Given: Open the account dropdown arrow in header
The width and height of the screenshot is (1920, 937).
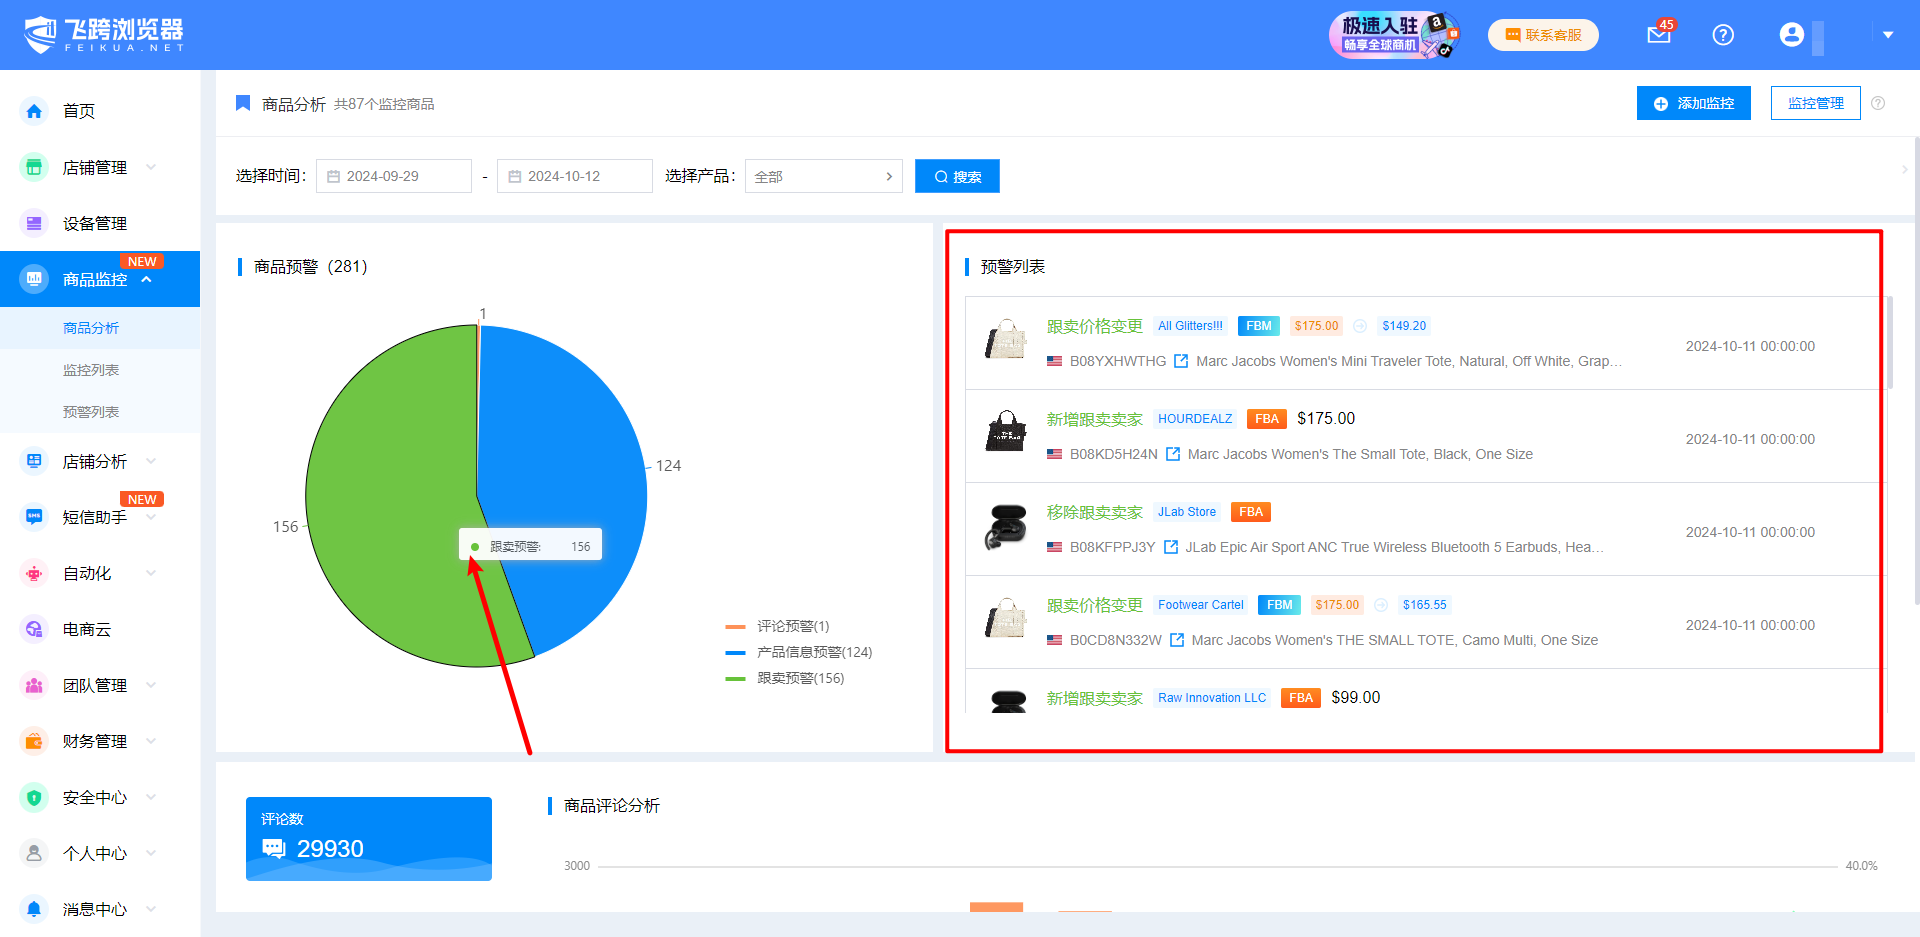Looking at the screenshot, I should [x=1887, y=35].
